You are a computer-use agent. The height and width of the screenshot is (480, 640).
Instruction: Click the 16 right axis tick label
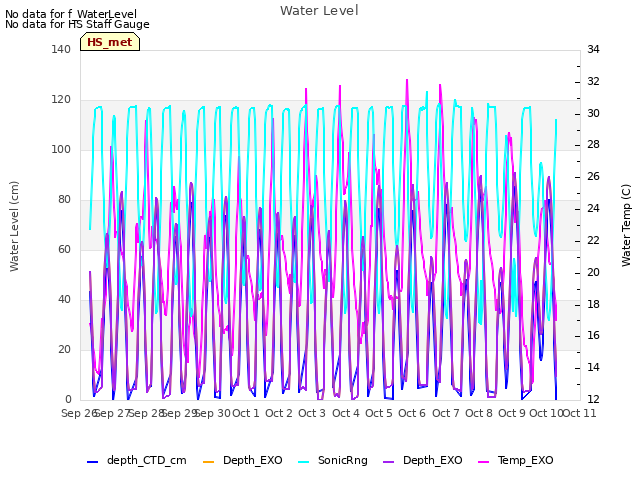593,336
